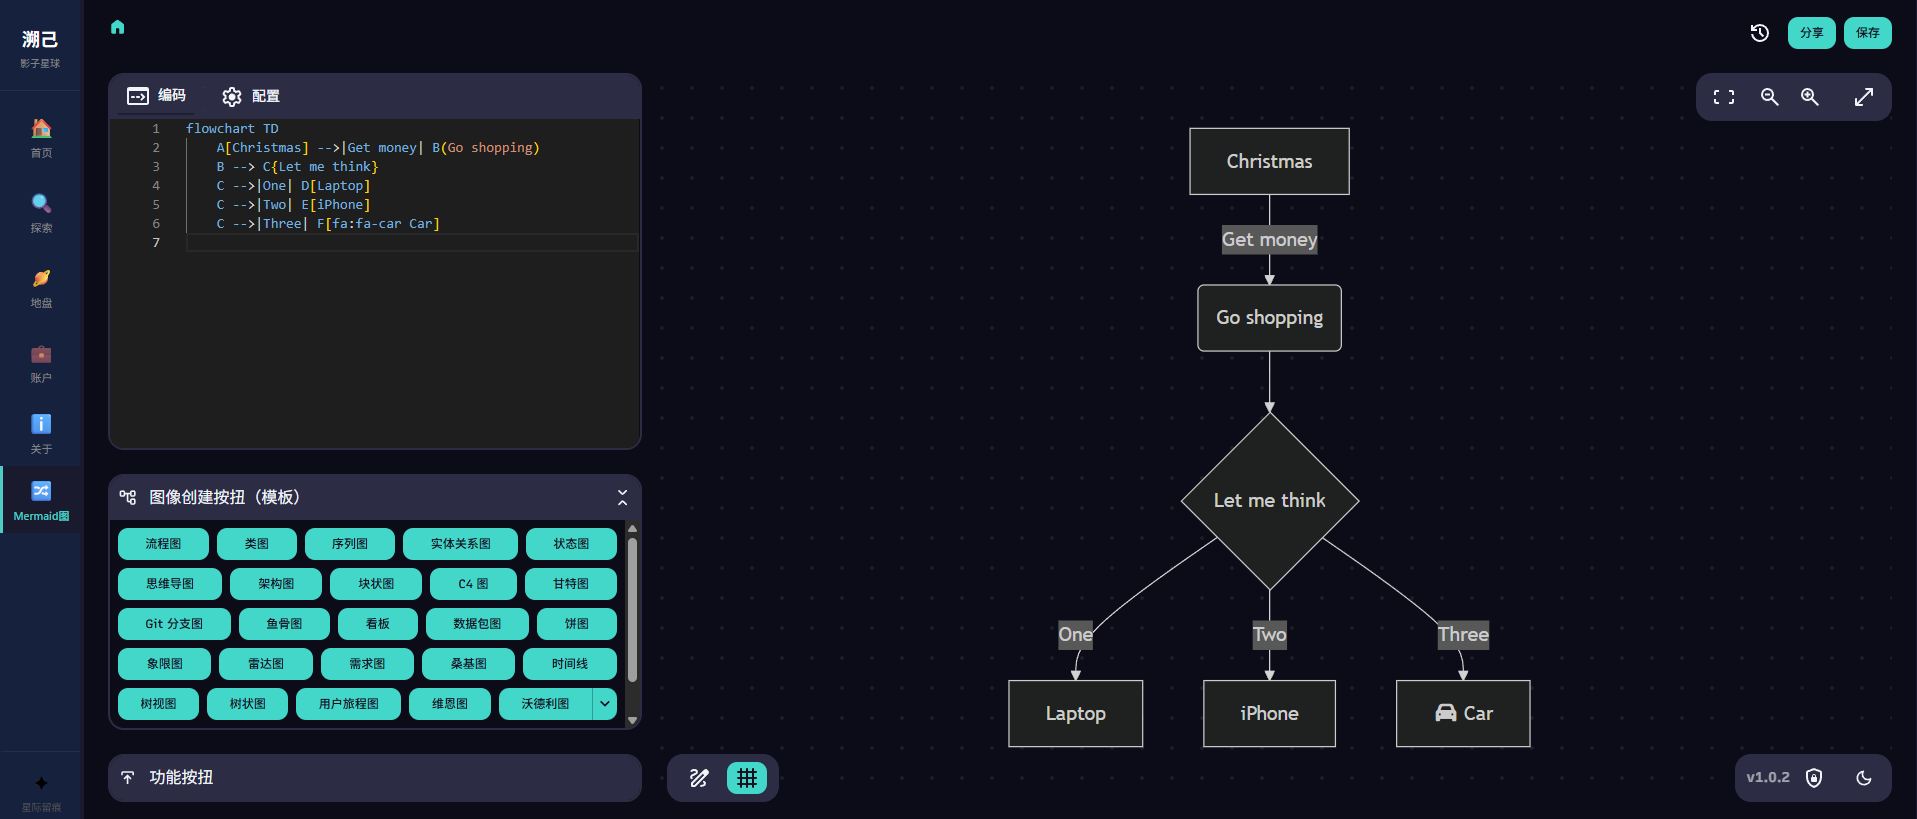Choose the 序列图 sequence template
The height and width of the screenshot is (819, 1917).
click(350, 544)
